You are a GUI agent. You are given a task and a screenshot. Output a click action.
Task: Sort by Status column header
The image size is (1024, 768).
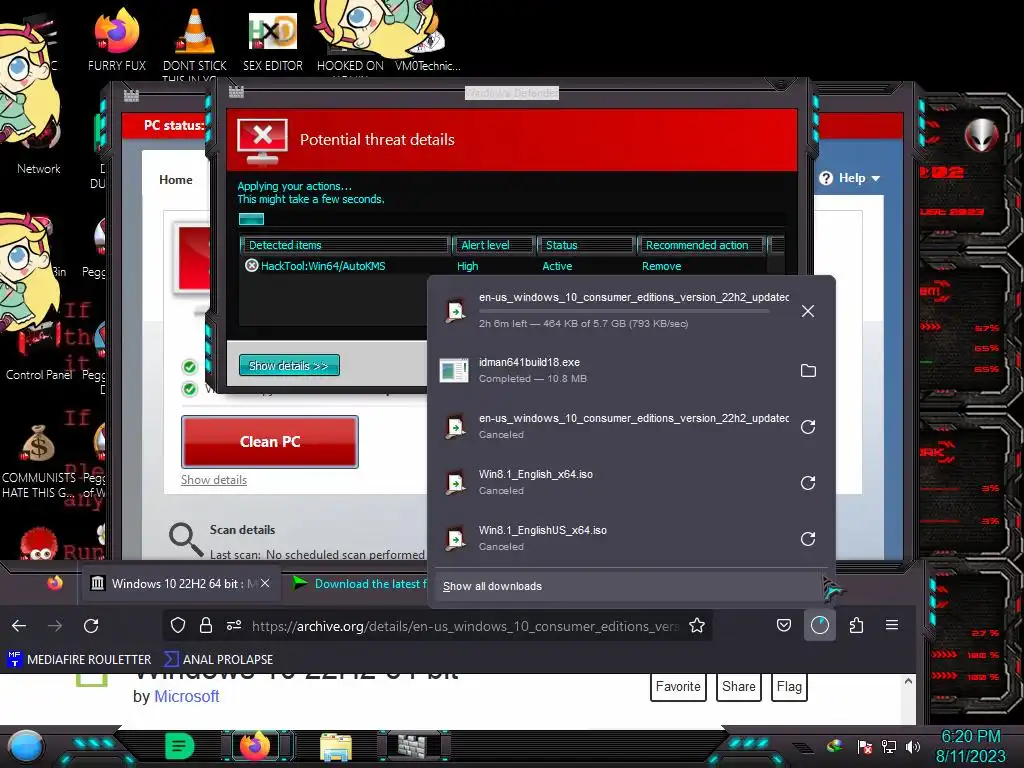[x=586, y=245]
